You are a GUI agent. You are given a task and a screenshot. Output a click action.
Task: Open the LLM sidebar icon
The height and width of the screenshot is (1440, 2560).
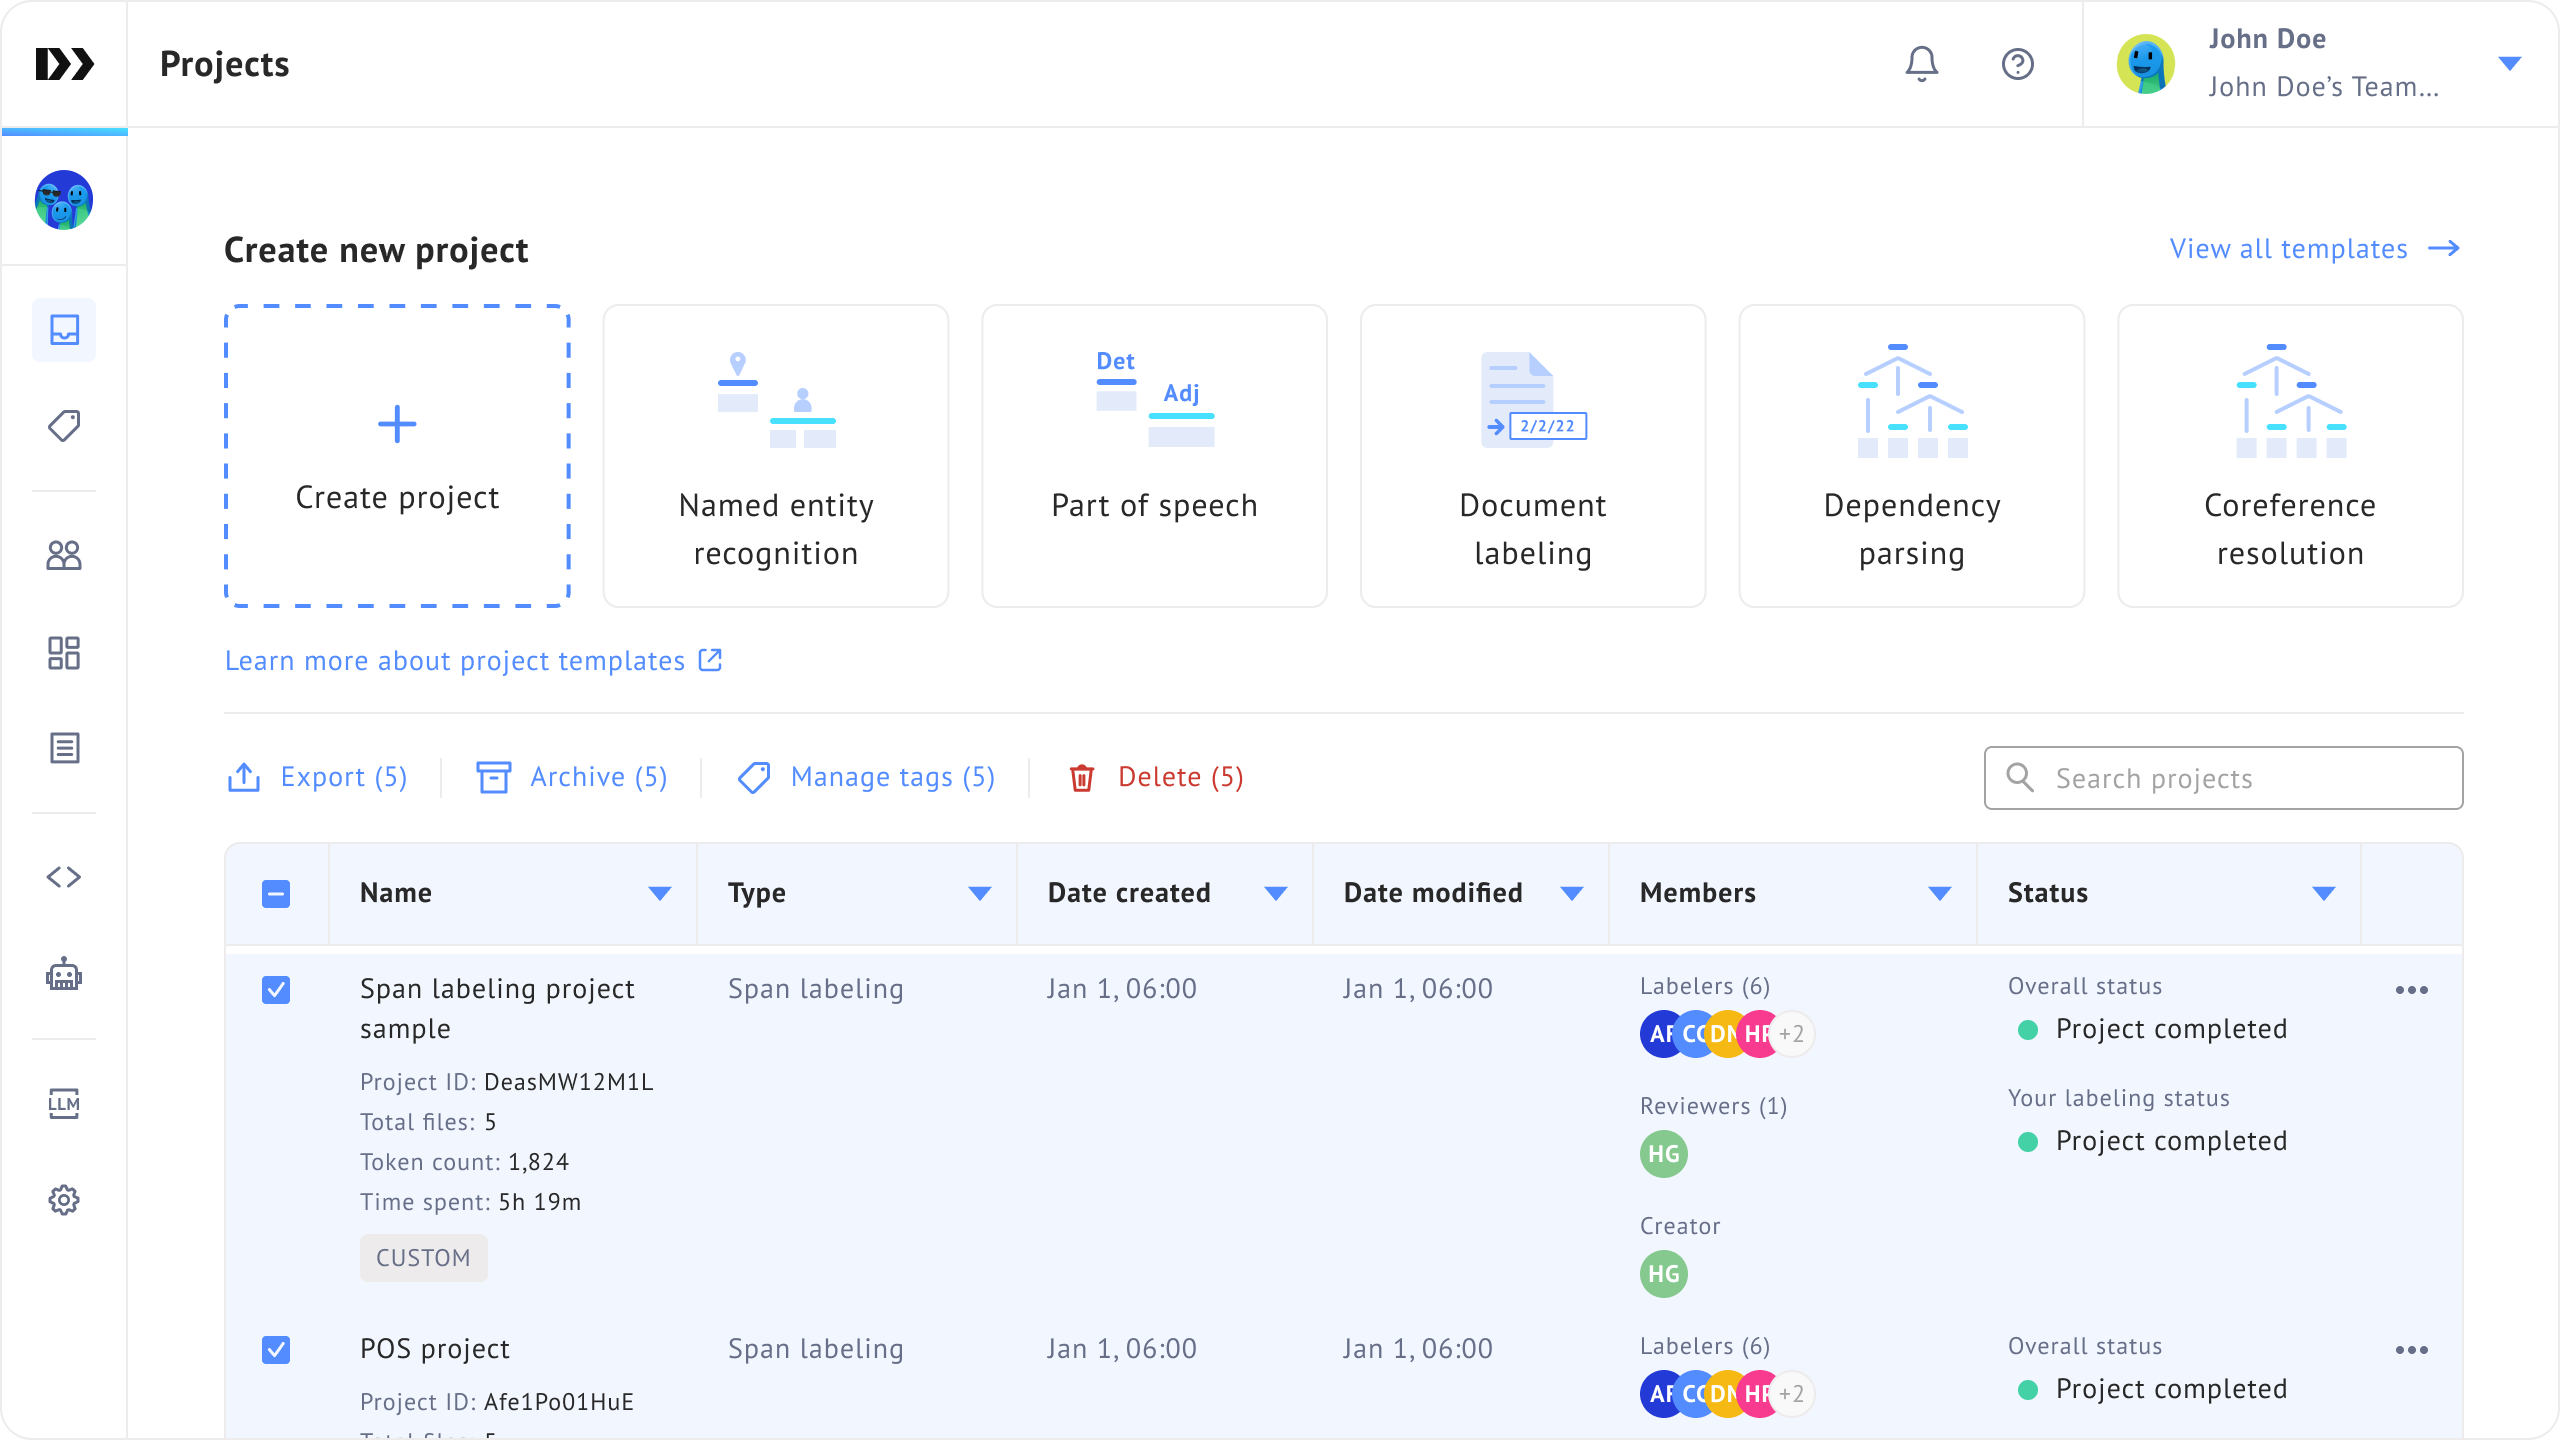(64, 1103)
